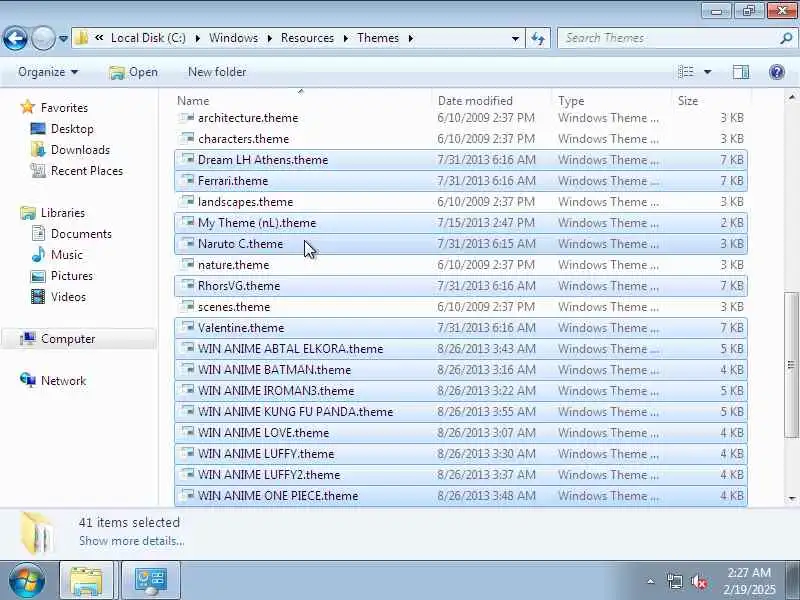
Task: Select the file RhorsVG.theme
Action: pyautogui.click(x=461, y=286)
